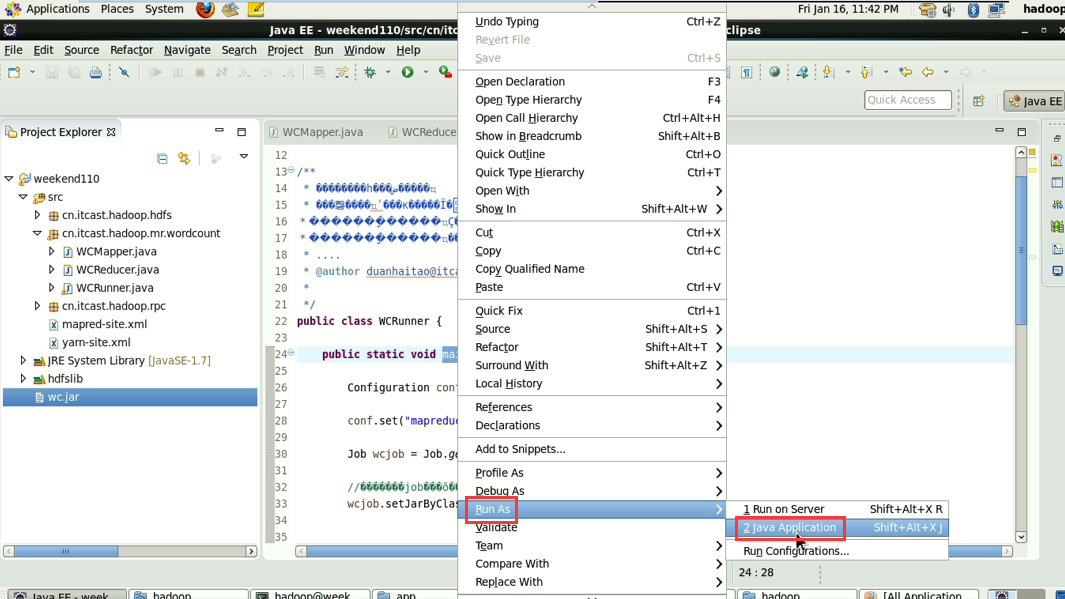Viewport: 1065px width, 599px height.
Task: Click the hadoop@week taskbar button
Action: [312, 595]
